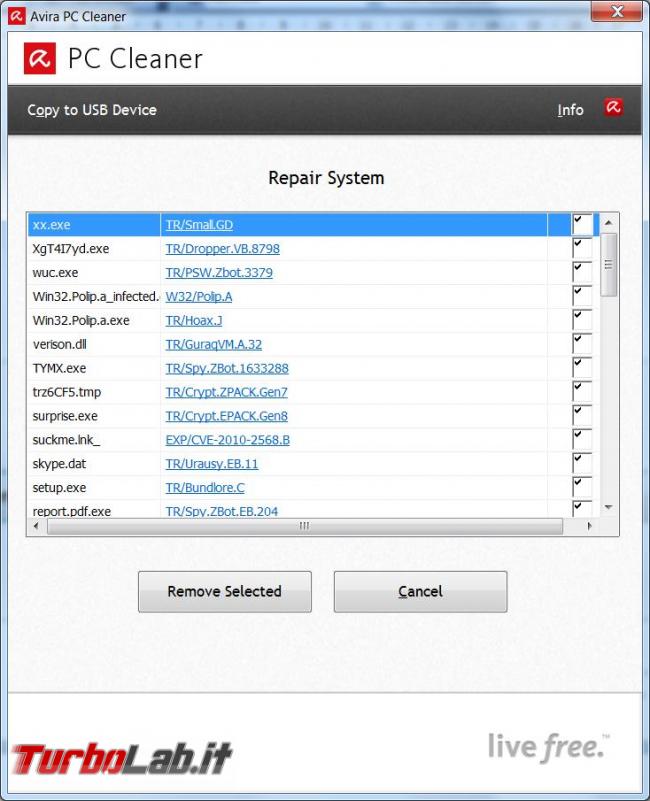Open the TR/Small.GD threat link
This screenshot has height=801, width=650.
point(199,225)
